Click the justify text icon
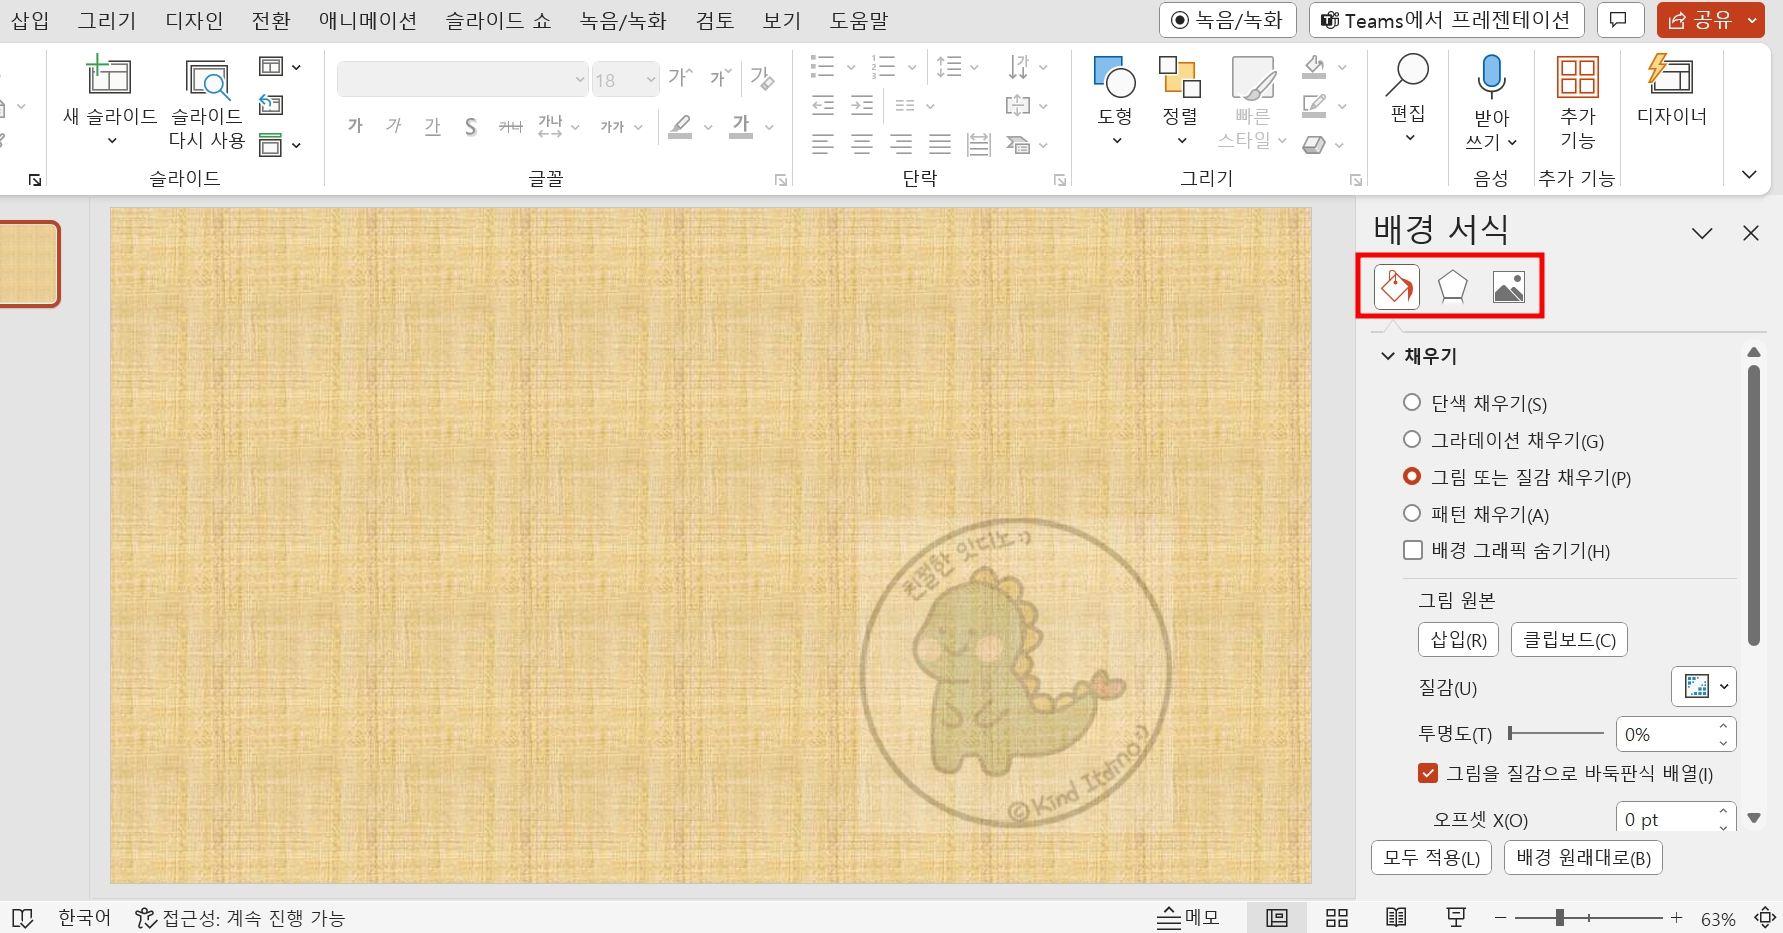Image resolution: width=1783 pixels, height=933 pixels. click(x=940, y=145)
